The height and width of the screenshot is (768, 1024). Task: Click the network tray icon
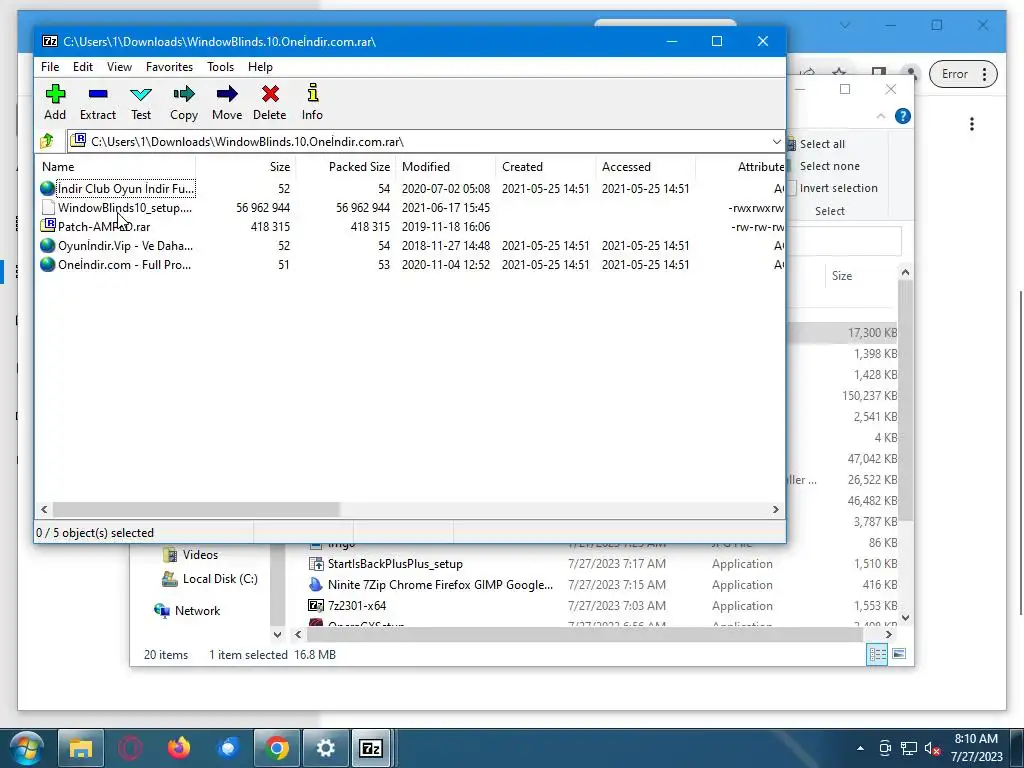(908, 748)
